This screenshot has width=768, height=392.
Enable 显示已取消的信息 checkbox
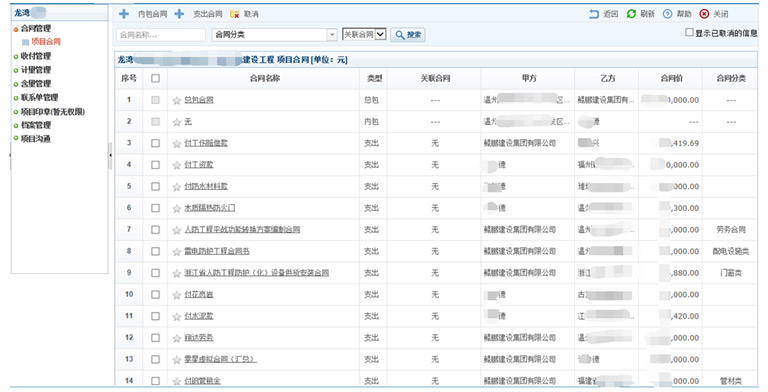tap(689, 32)
